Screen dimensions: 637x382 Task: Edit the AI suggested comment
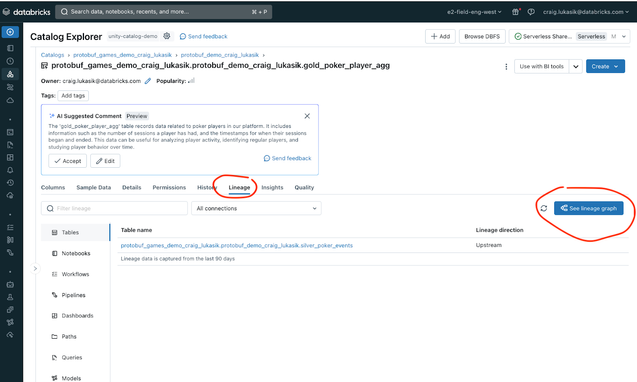click(105, 161)
